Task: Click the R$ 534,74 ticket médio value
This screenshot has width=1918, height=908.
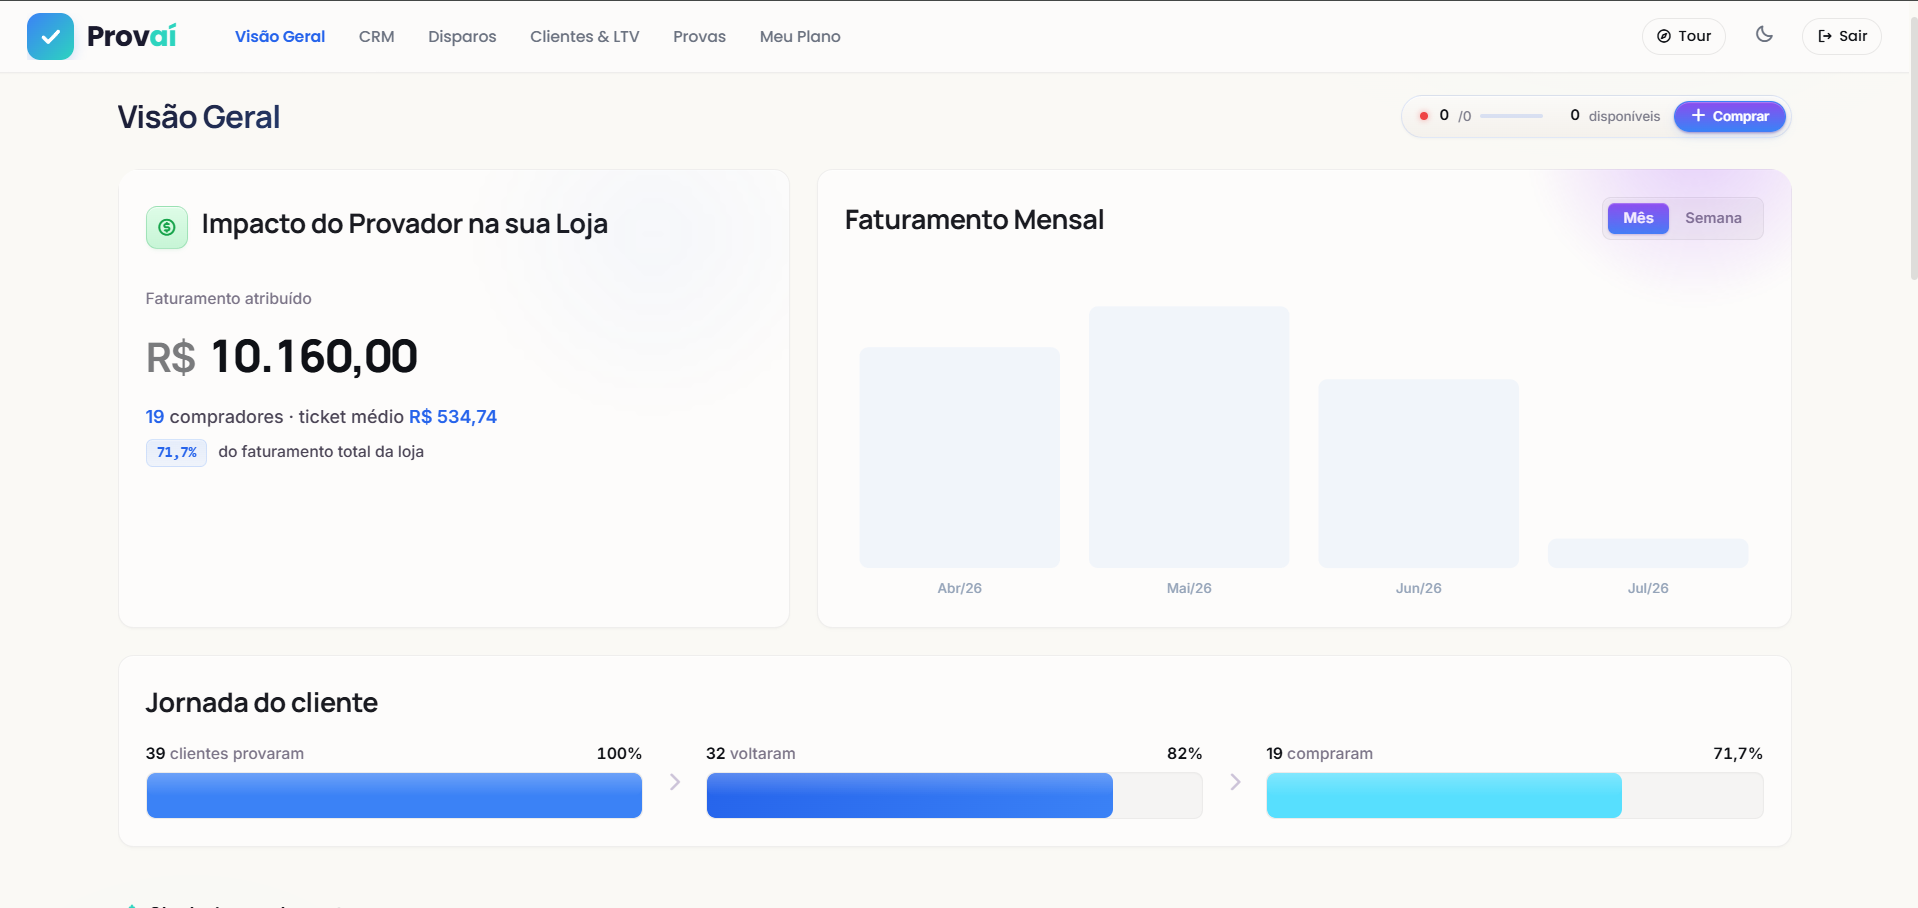Action: pyautogui.click(x=453, y=417)
